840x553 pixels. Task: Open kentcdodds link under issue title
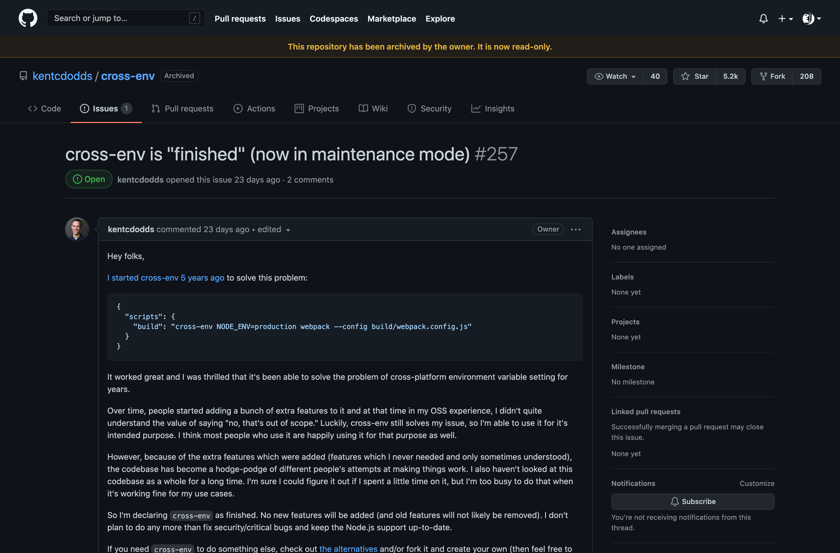pos(140,180)
